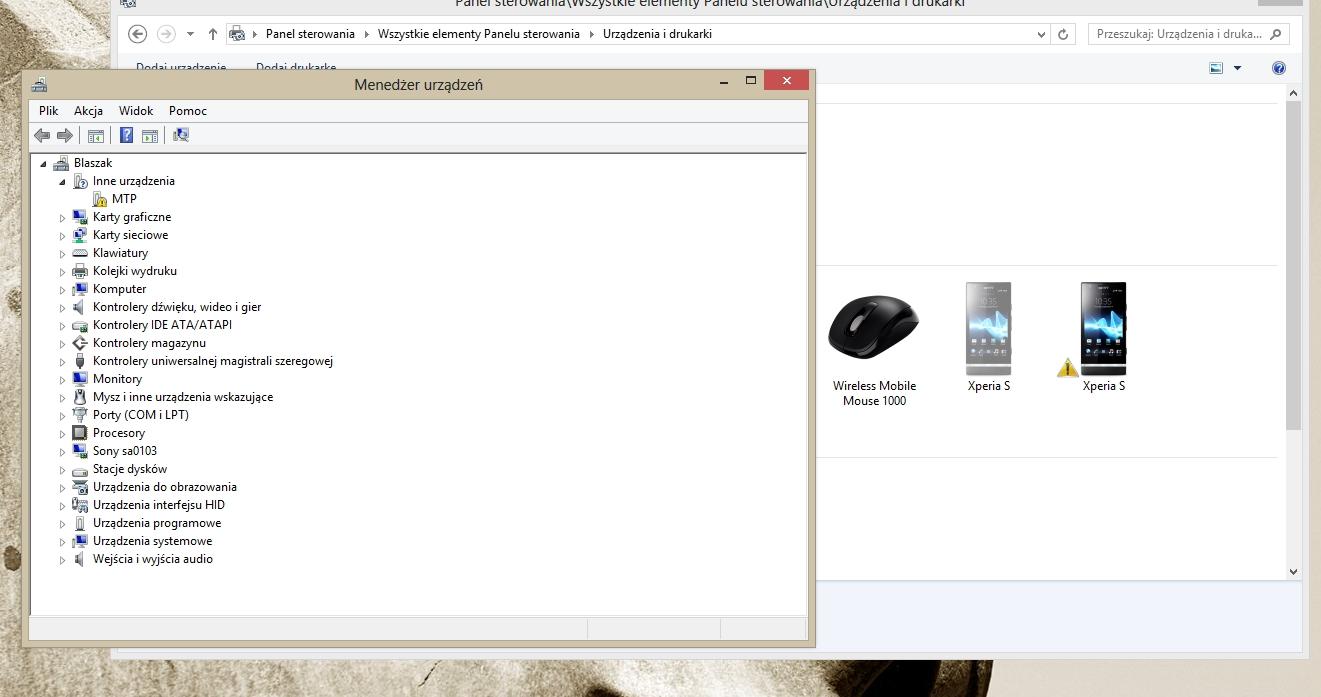
Task: Click the scrollbar up arrow in Devices window
Action: click(x=1293, y=93)
